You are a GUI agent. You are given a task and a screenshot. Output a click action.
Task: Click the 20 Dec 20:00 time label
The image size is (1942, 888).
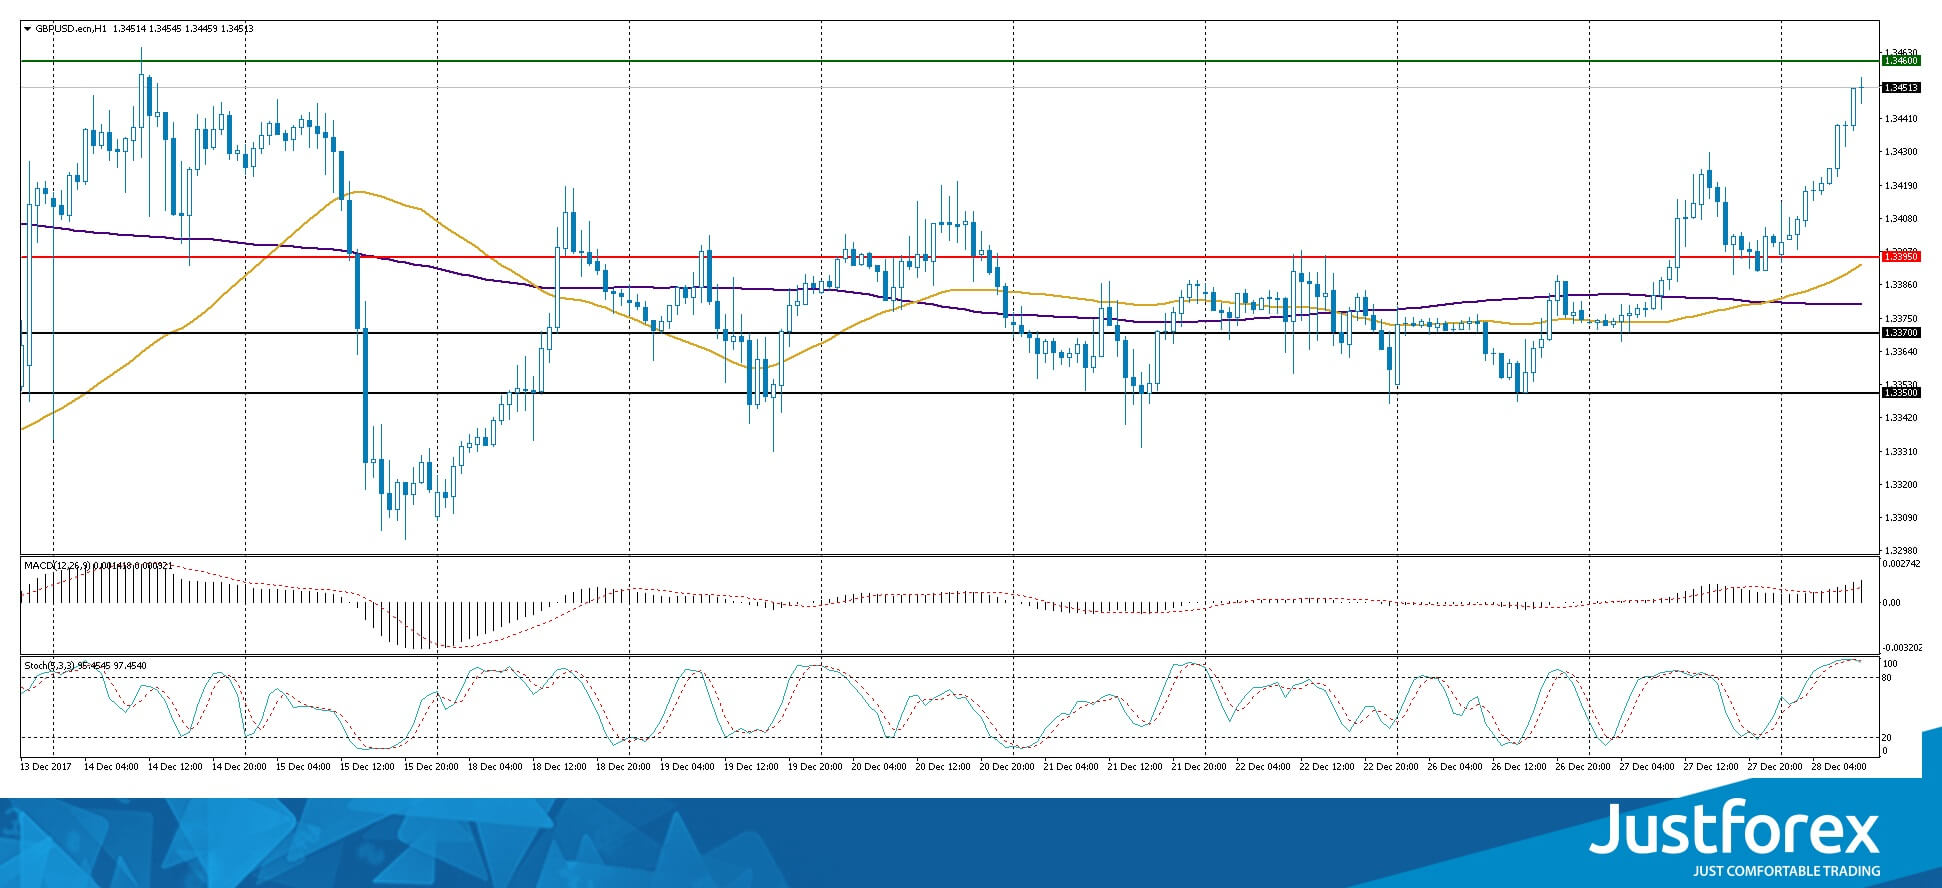1007,767
